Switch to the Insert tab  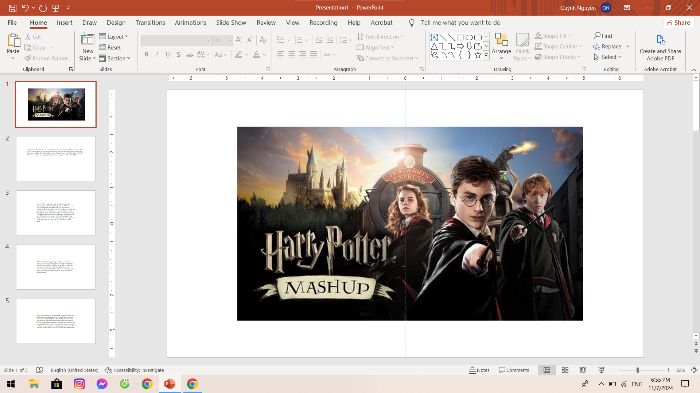tap(64, 22)
